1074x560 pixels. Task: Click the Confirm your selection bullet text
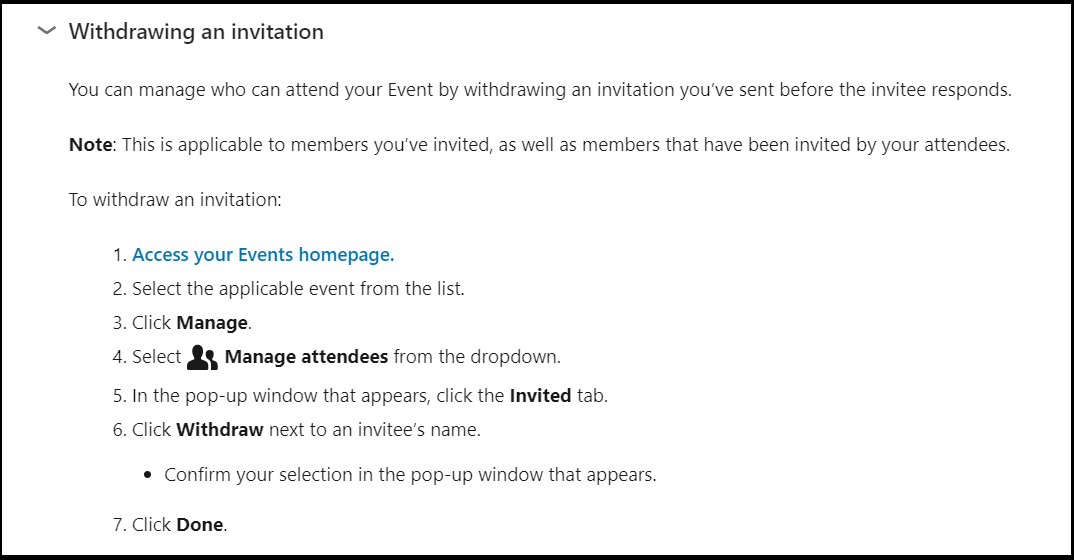click(410, 475)
